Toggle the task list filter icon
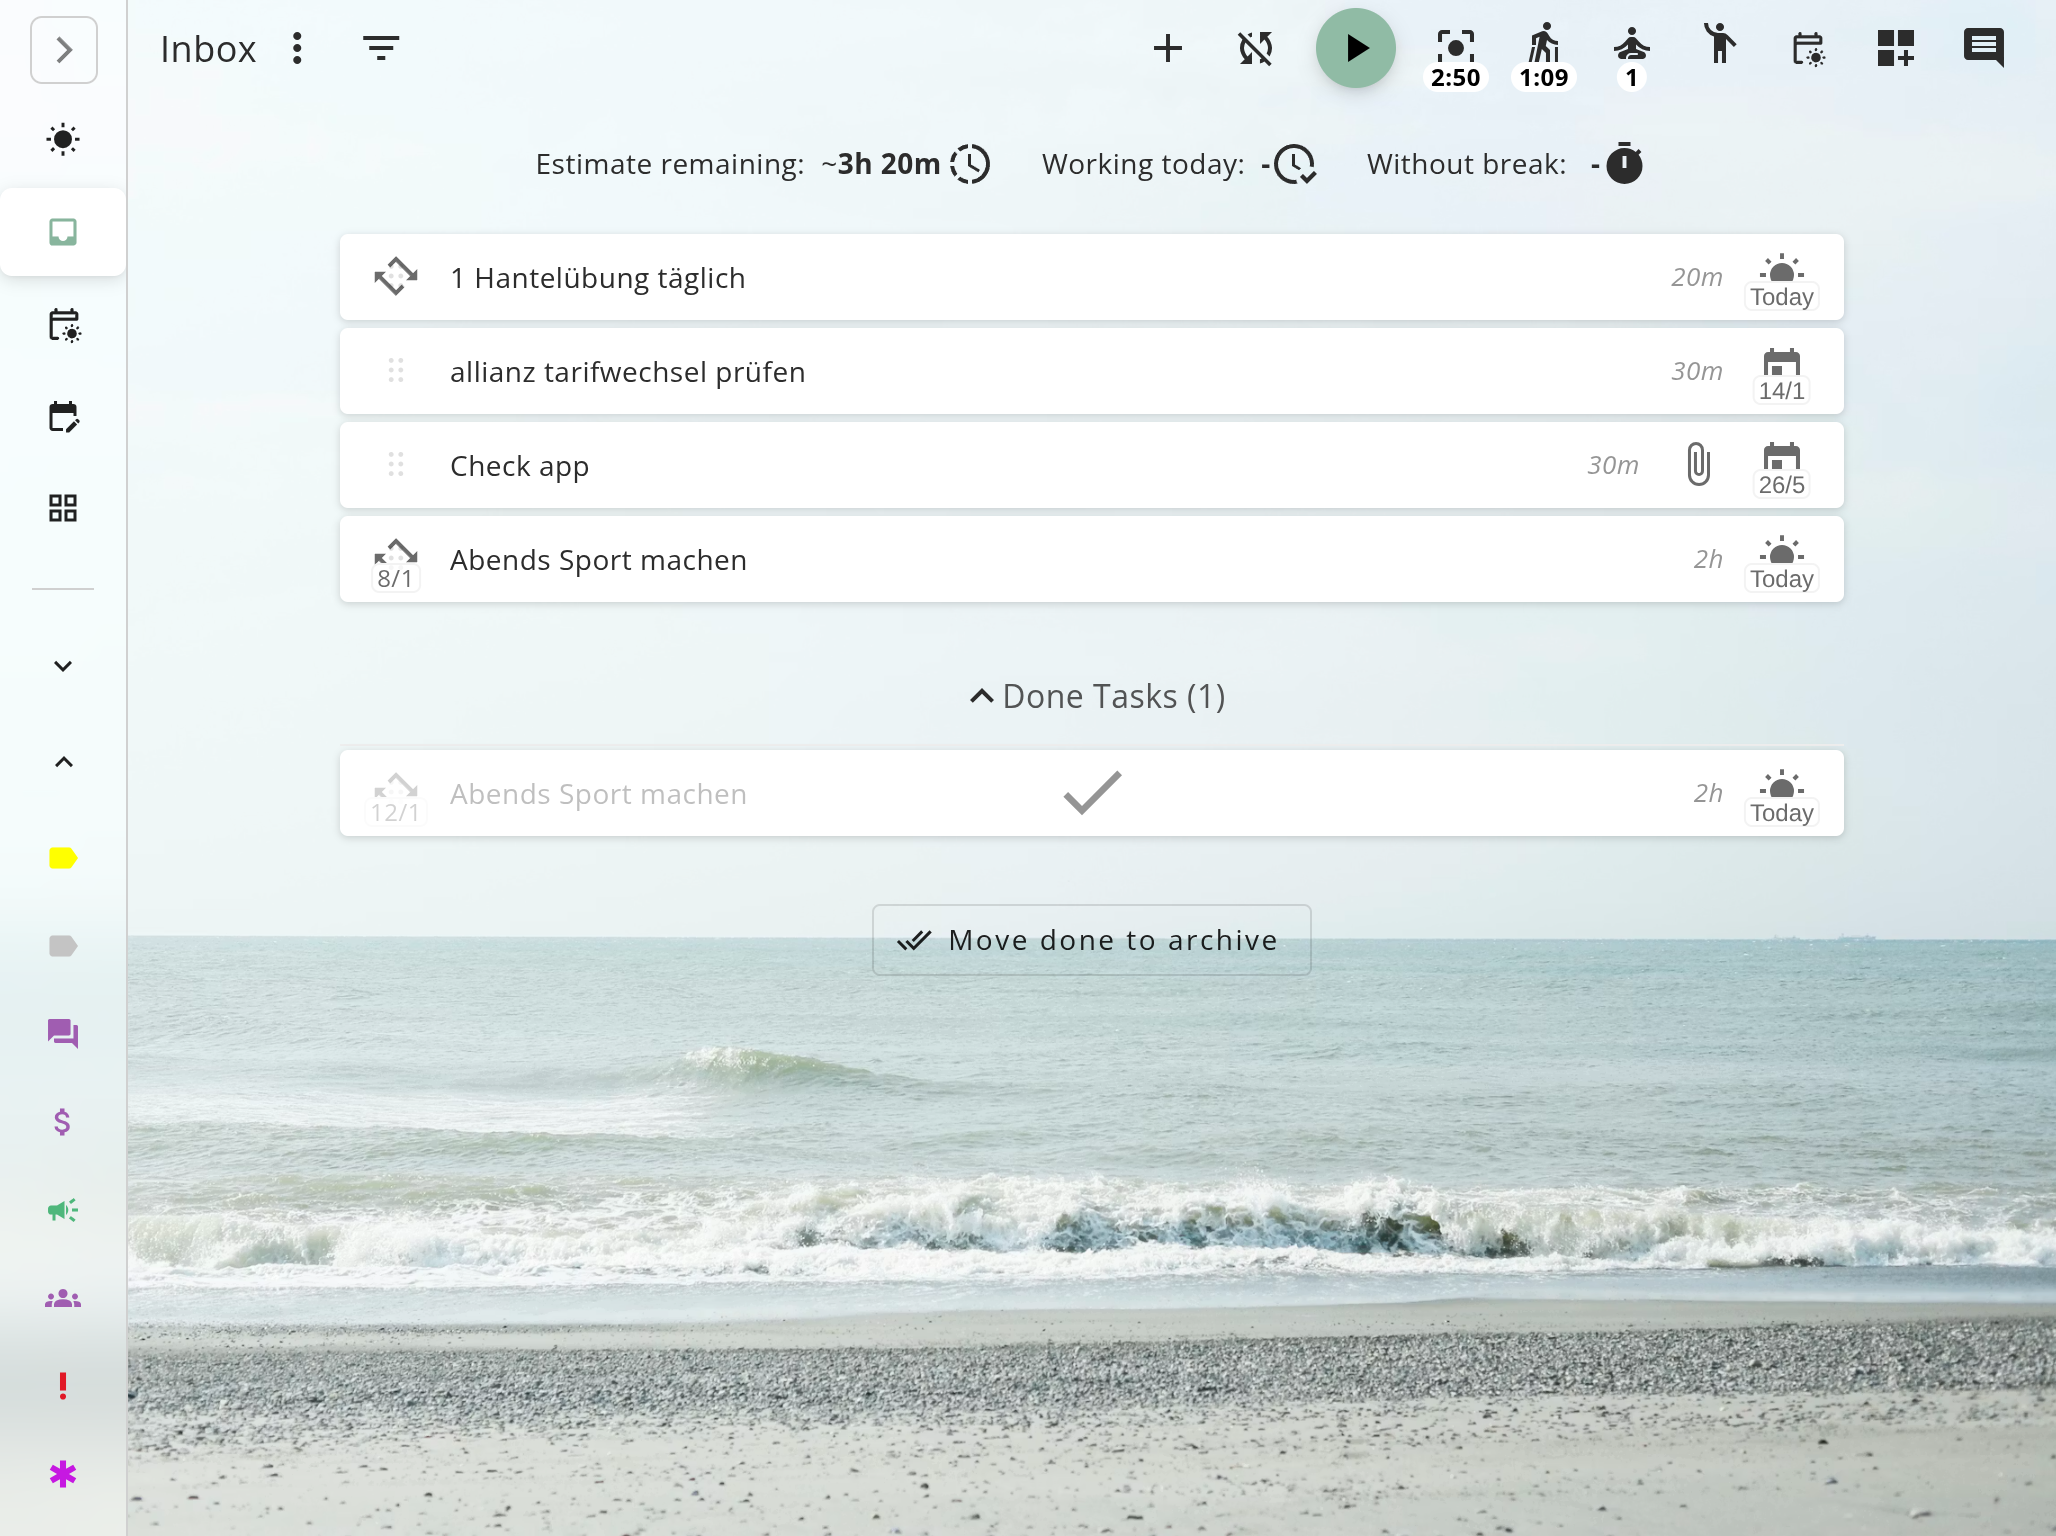 pos(380,47)
